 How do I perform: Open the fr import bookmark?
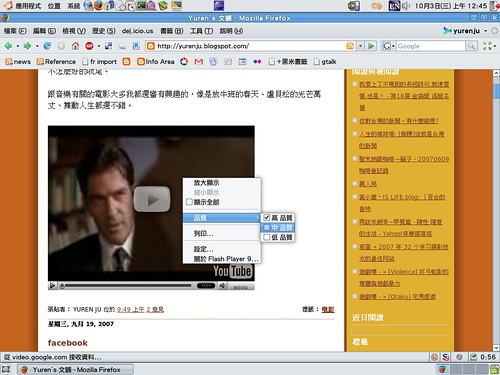pyautogui.click(x=99, y=62)
